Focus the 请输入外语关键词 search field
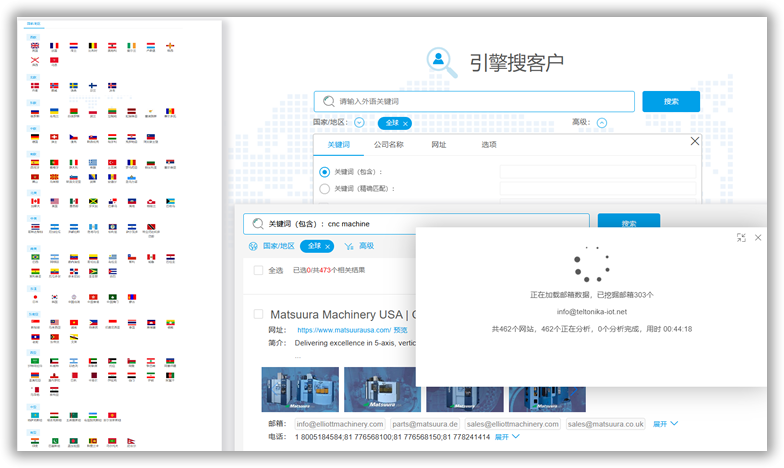This screenshot has height=468, width=784. click(x=474, y=102)
